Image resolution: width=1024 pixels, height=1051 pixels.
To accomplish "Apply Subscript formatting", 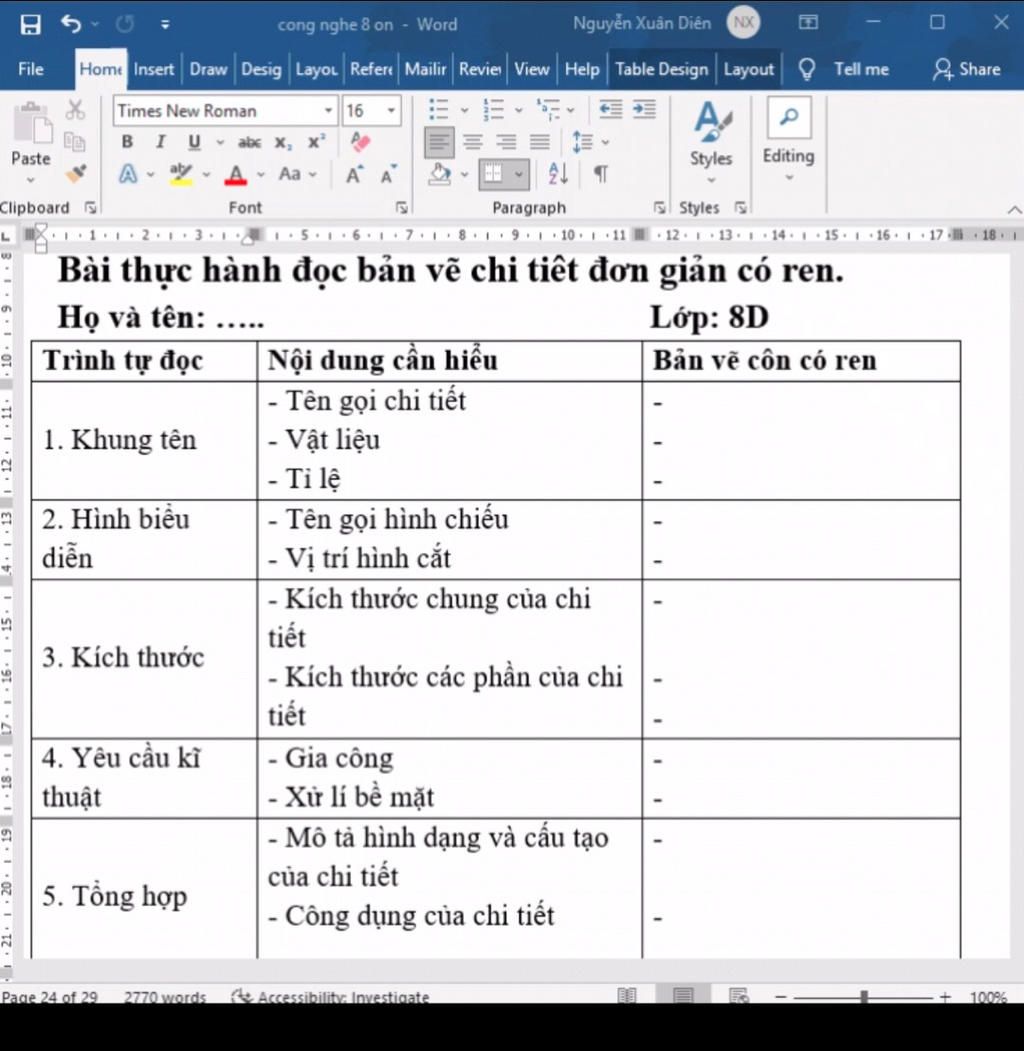I will 283,143.
